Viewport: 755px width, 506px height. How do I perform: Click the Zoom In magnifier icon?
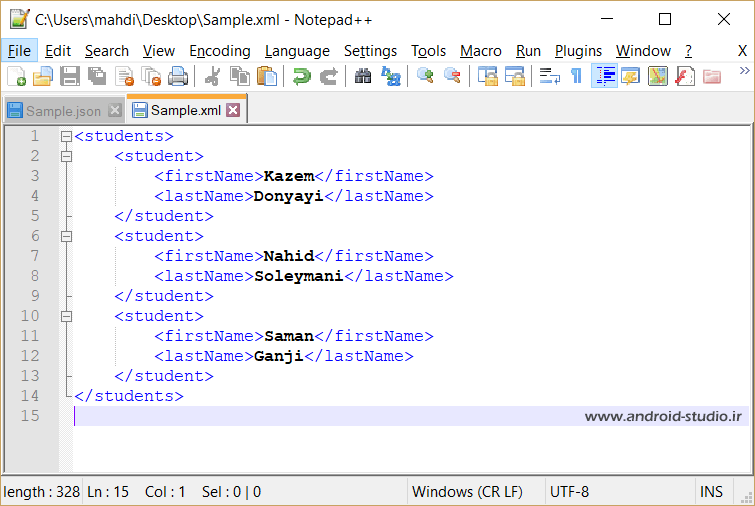(x=425, y=77)
